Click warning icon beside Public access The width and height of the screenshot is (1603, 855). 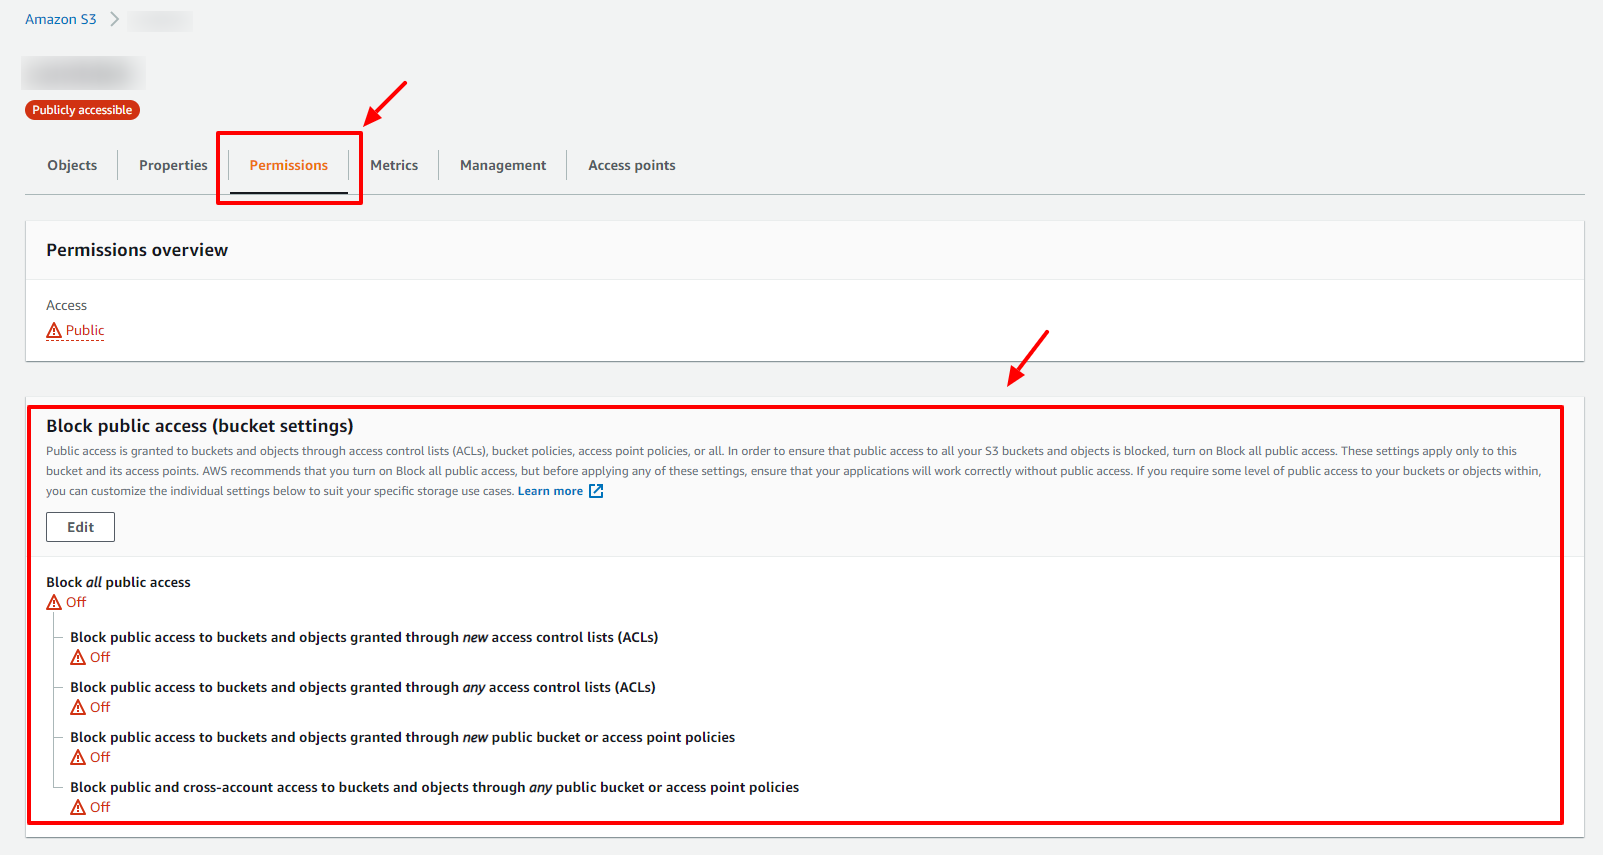click(54, 330)
